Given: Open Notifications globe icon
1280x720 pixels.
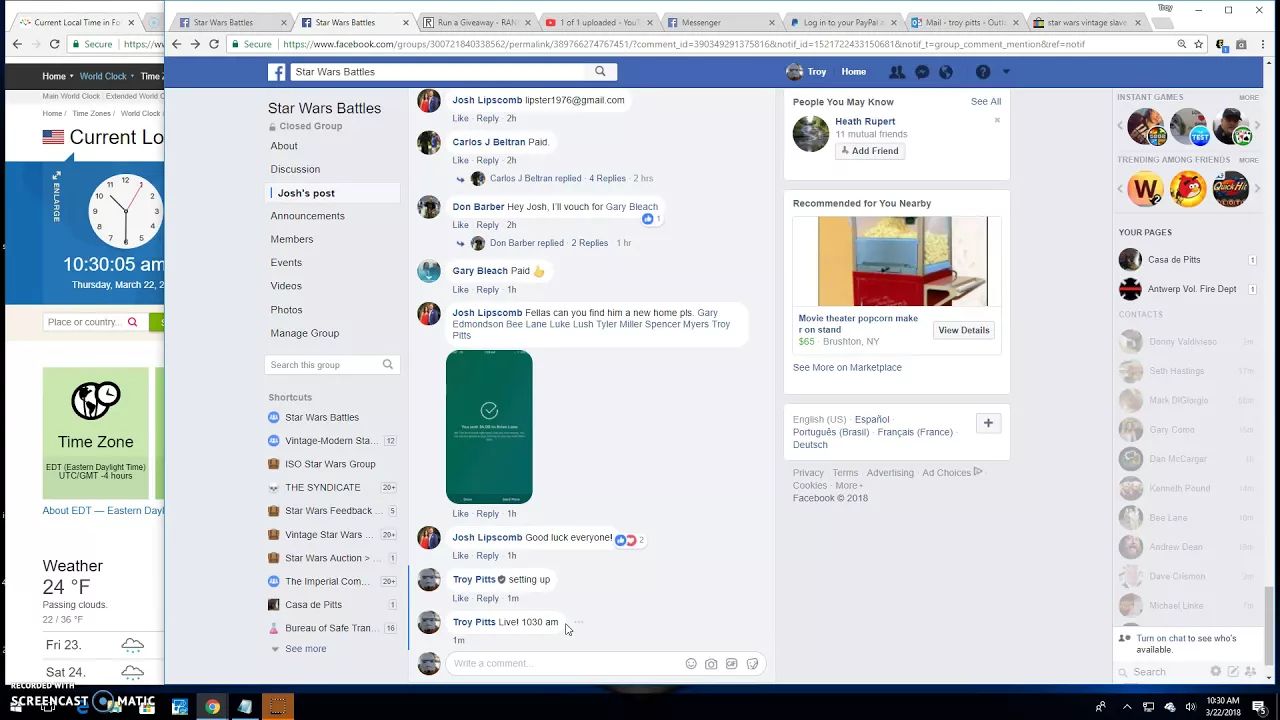Looking at the screenshot, I should coord(946,72).
